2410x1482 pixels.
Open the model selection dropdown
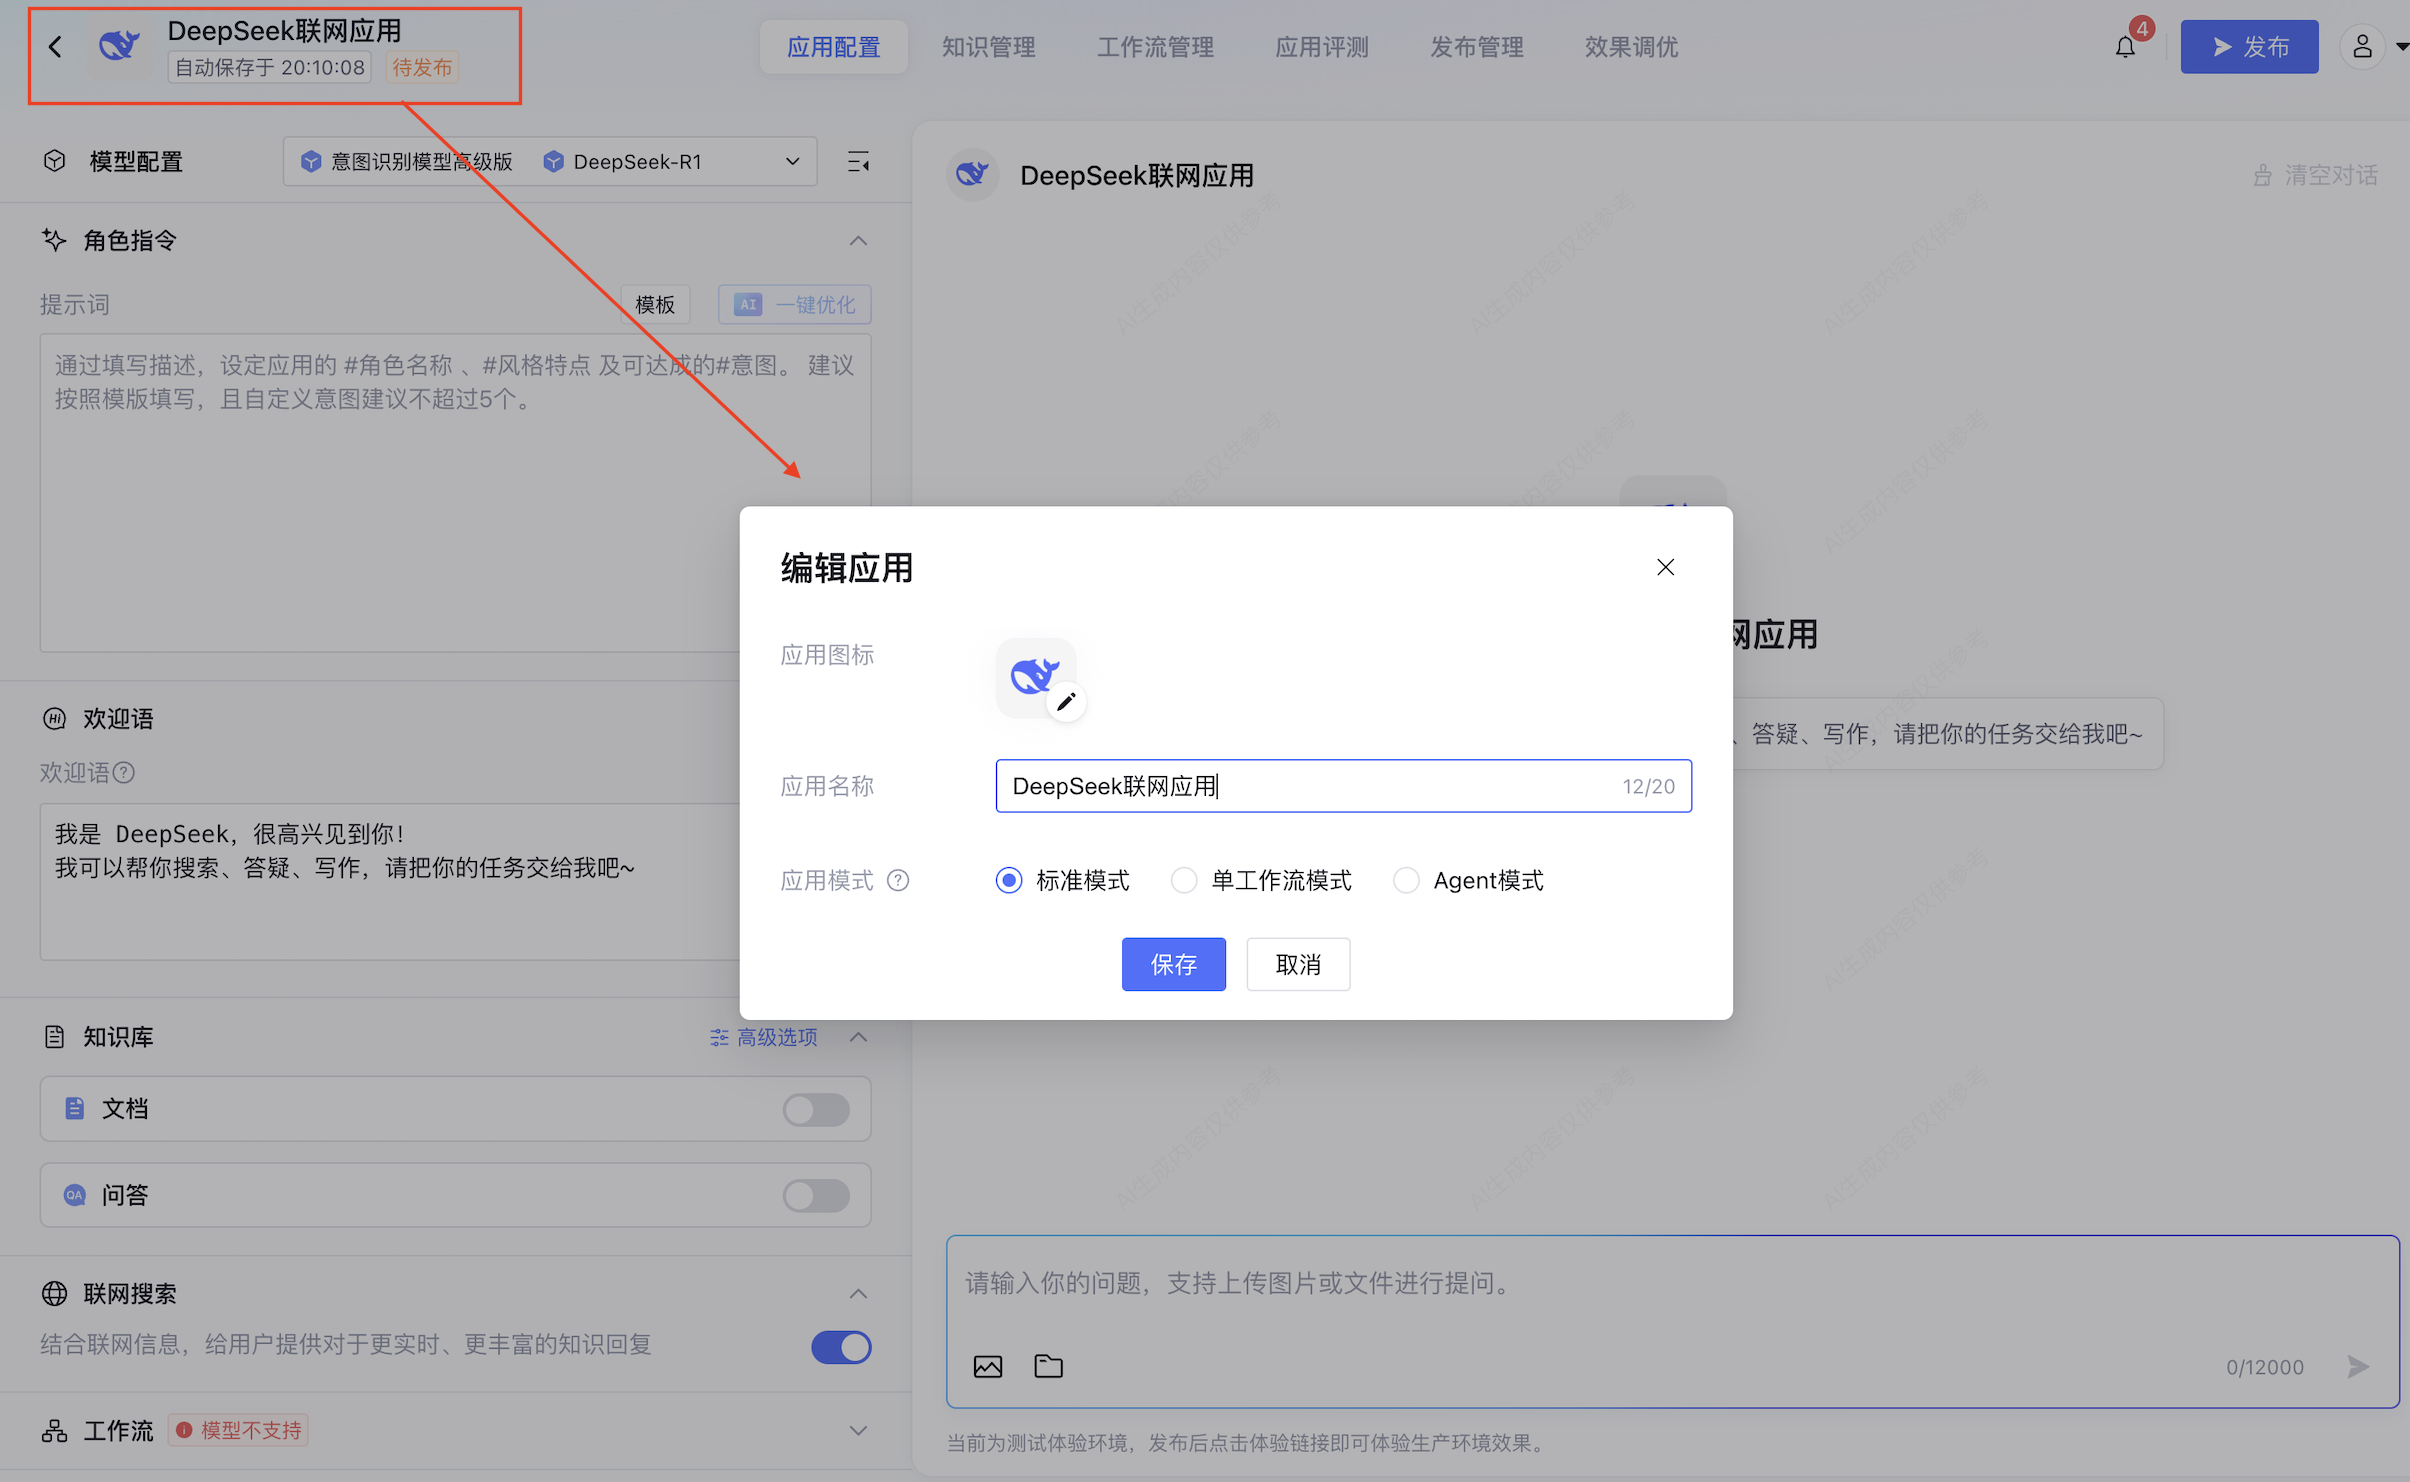coord(550,161)
